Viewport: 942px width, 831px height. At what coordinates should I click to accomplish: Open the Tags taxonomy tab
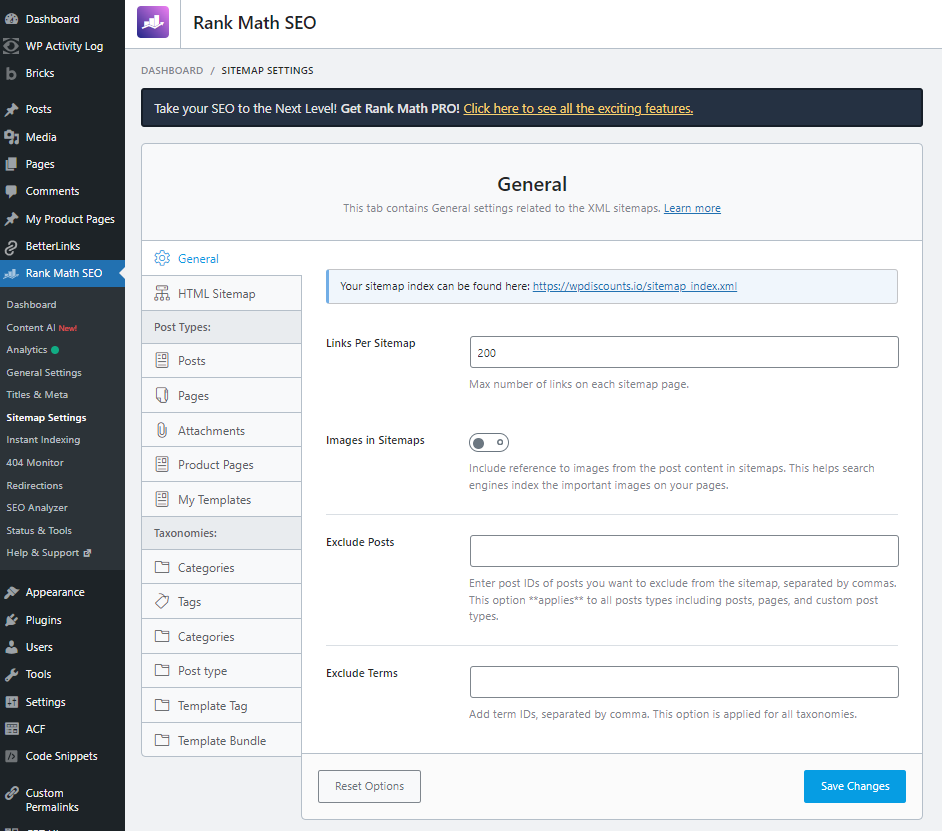(222, 601)
